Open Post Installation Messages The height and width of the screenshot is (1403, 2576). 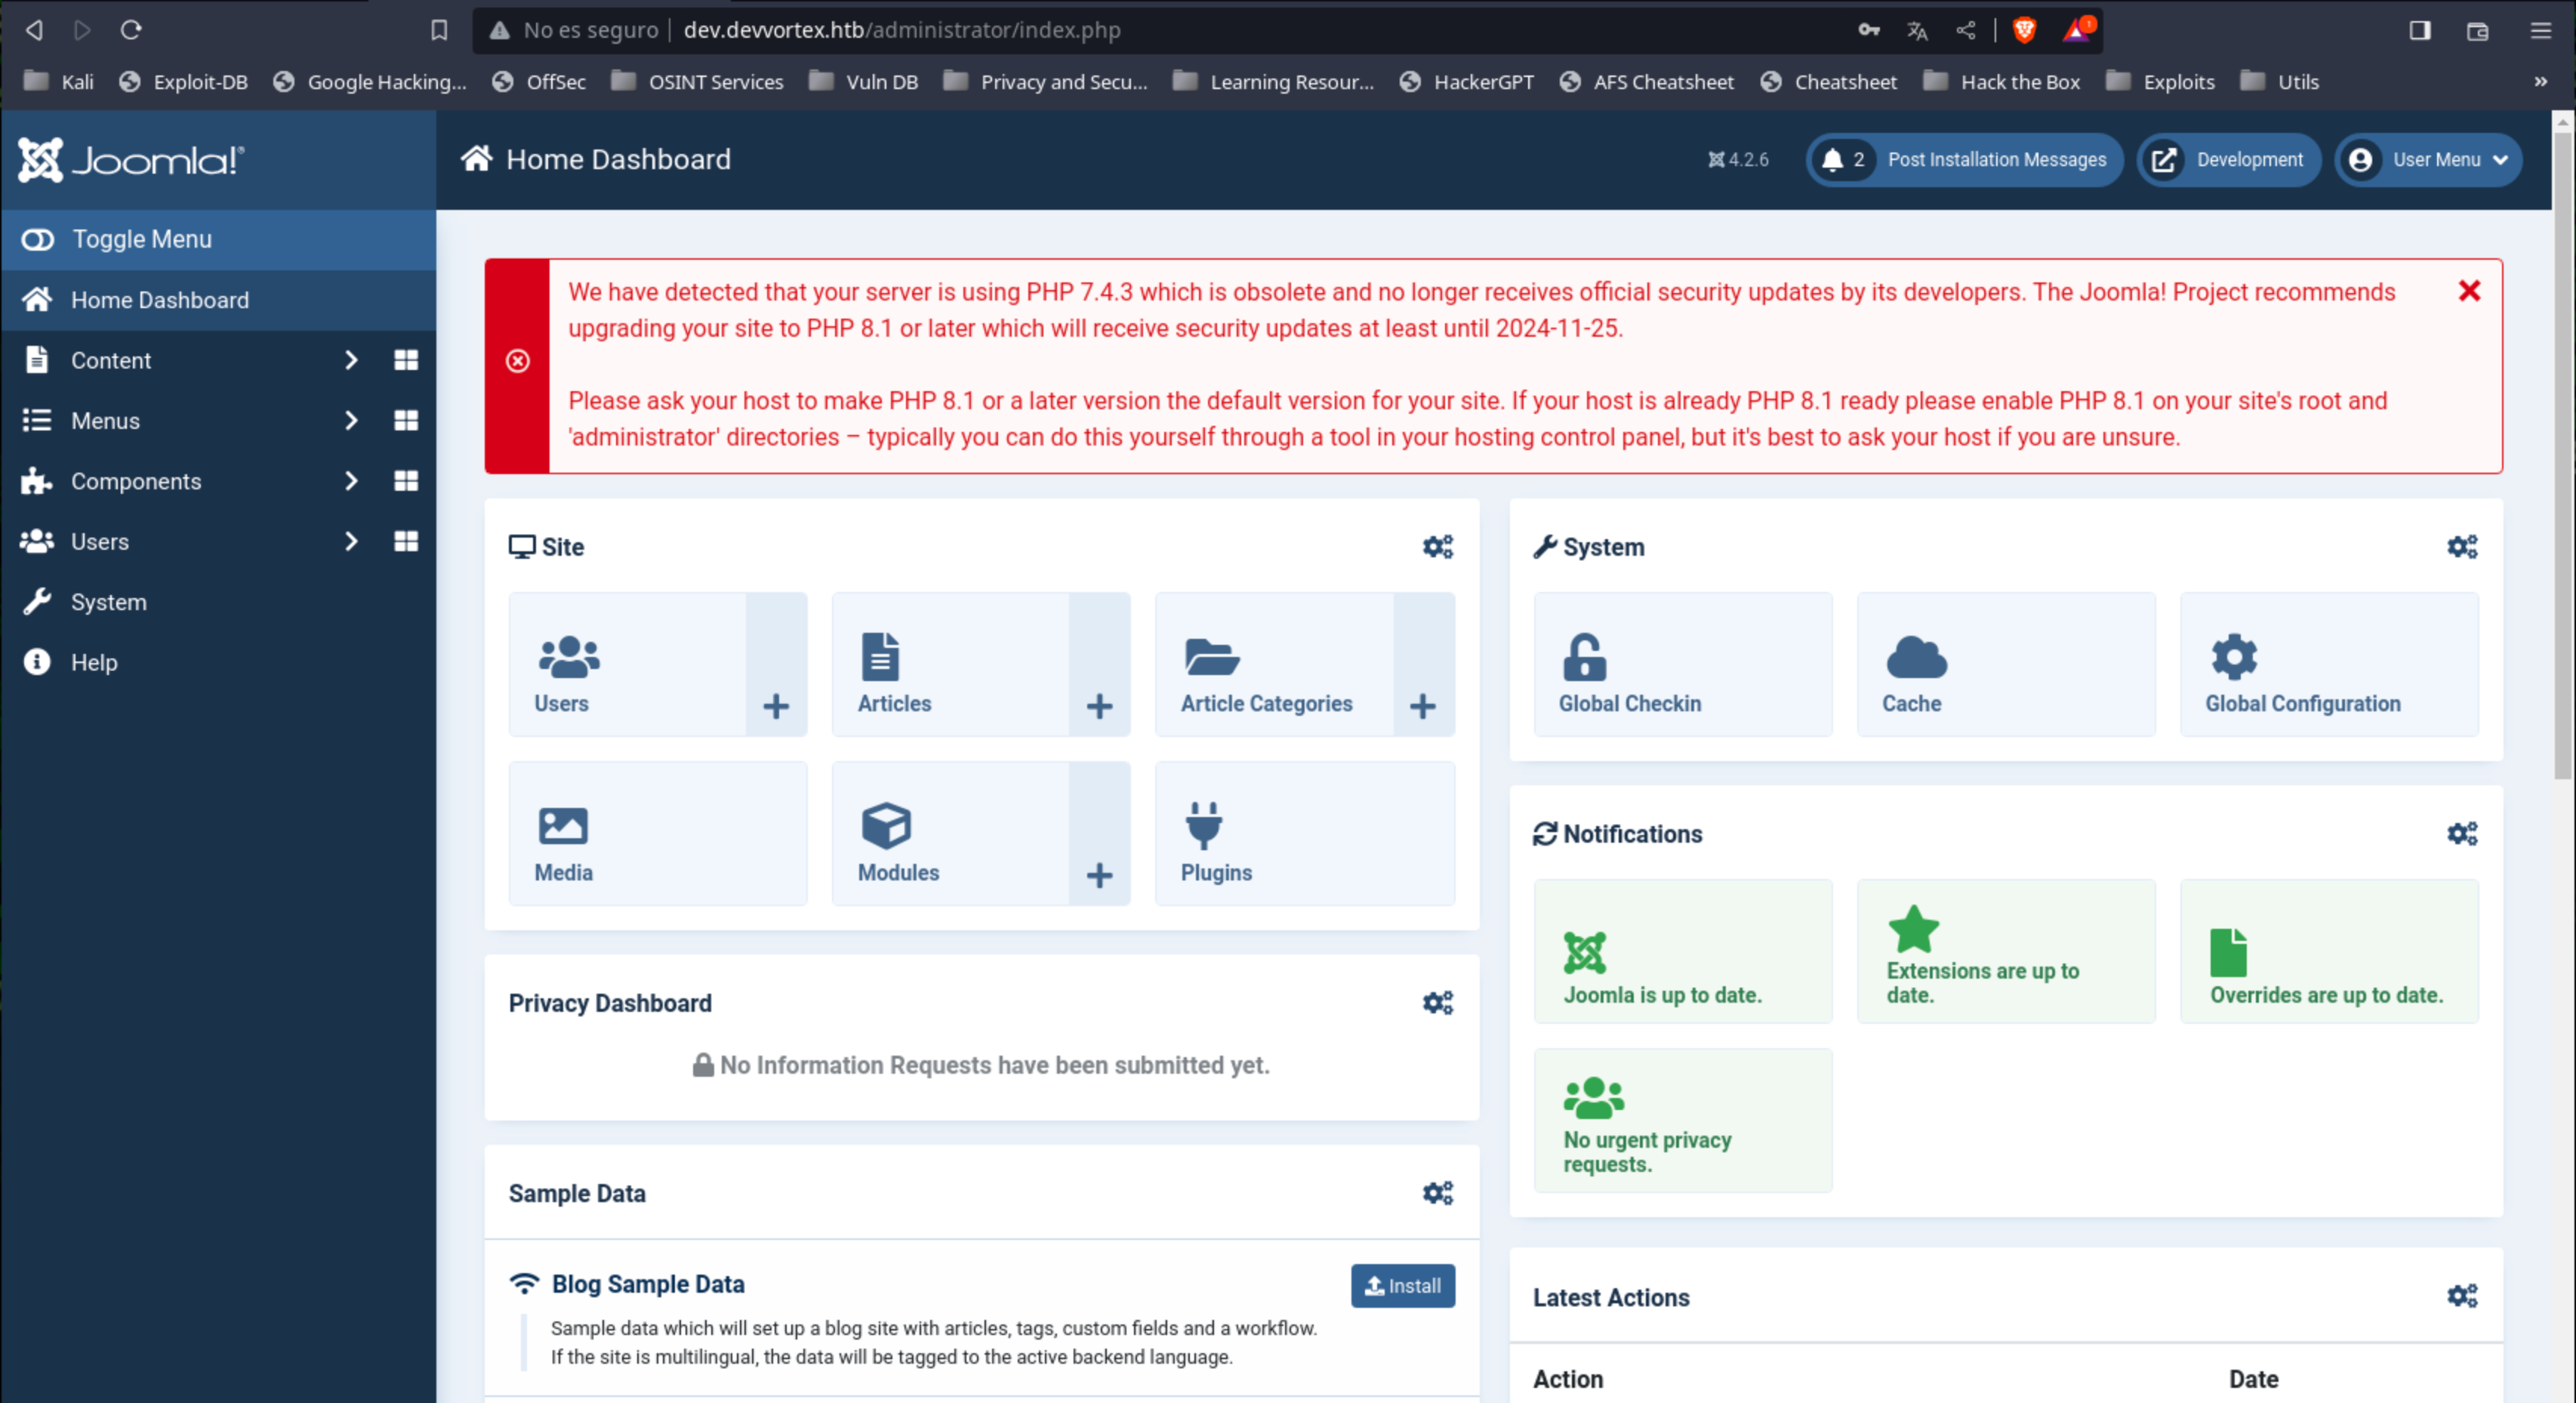coord(1965,160)
